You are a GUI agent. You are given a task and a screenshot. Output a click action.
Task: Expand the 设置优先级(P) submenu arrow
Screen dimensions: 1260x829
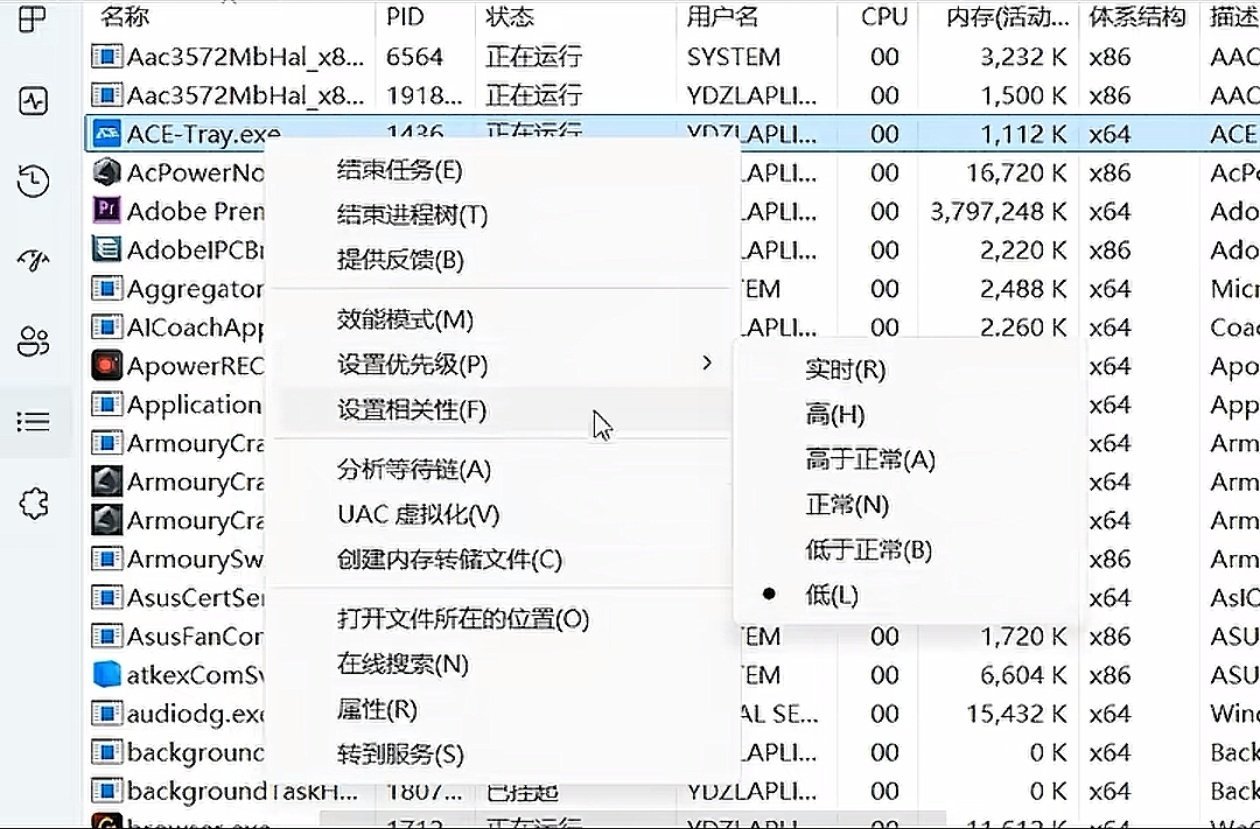(x=707, y=363)
